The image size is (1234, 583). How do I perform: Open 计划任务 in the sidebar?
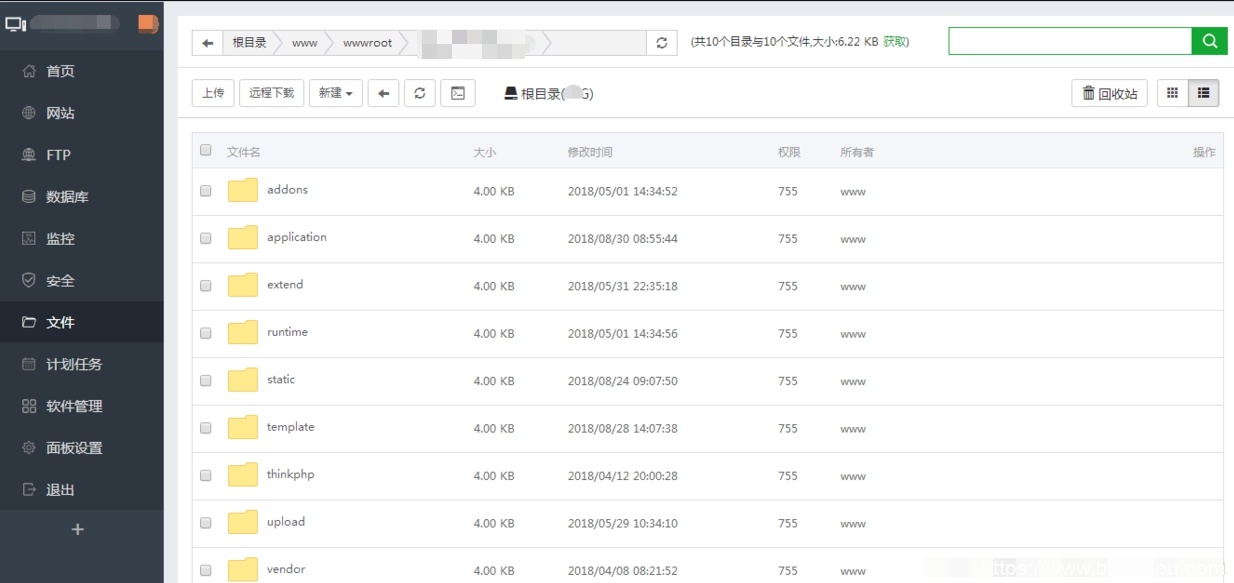tap(82, 364)
